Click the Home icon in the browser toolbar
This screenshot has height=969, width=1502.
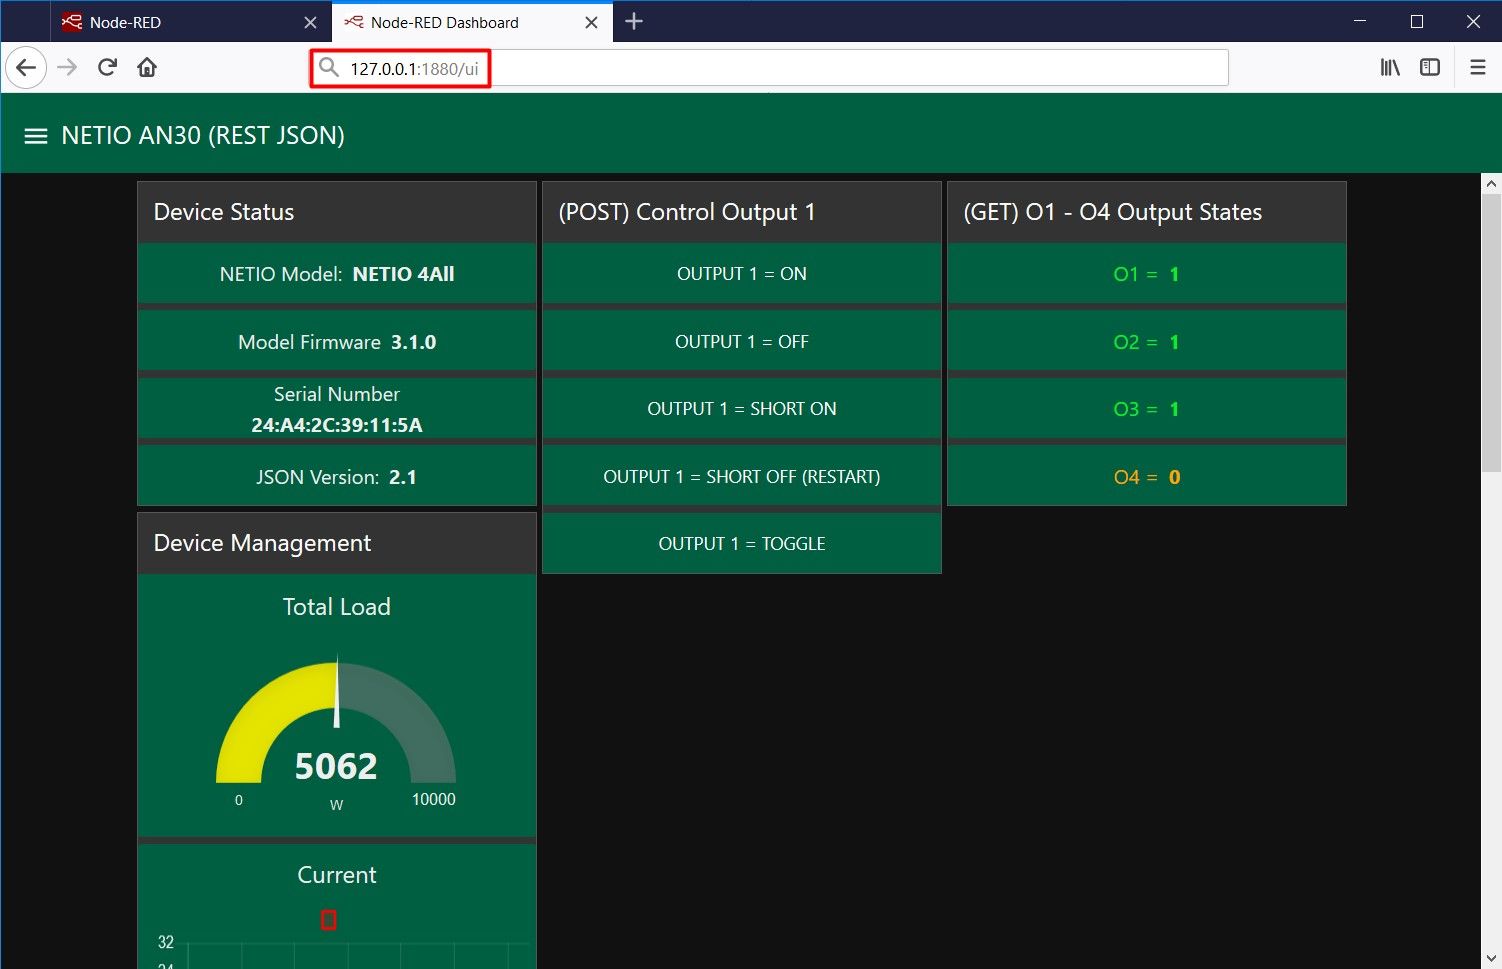coord(146,67)
